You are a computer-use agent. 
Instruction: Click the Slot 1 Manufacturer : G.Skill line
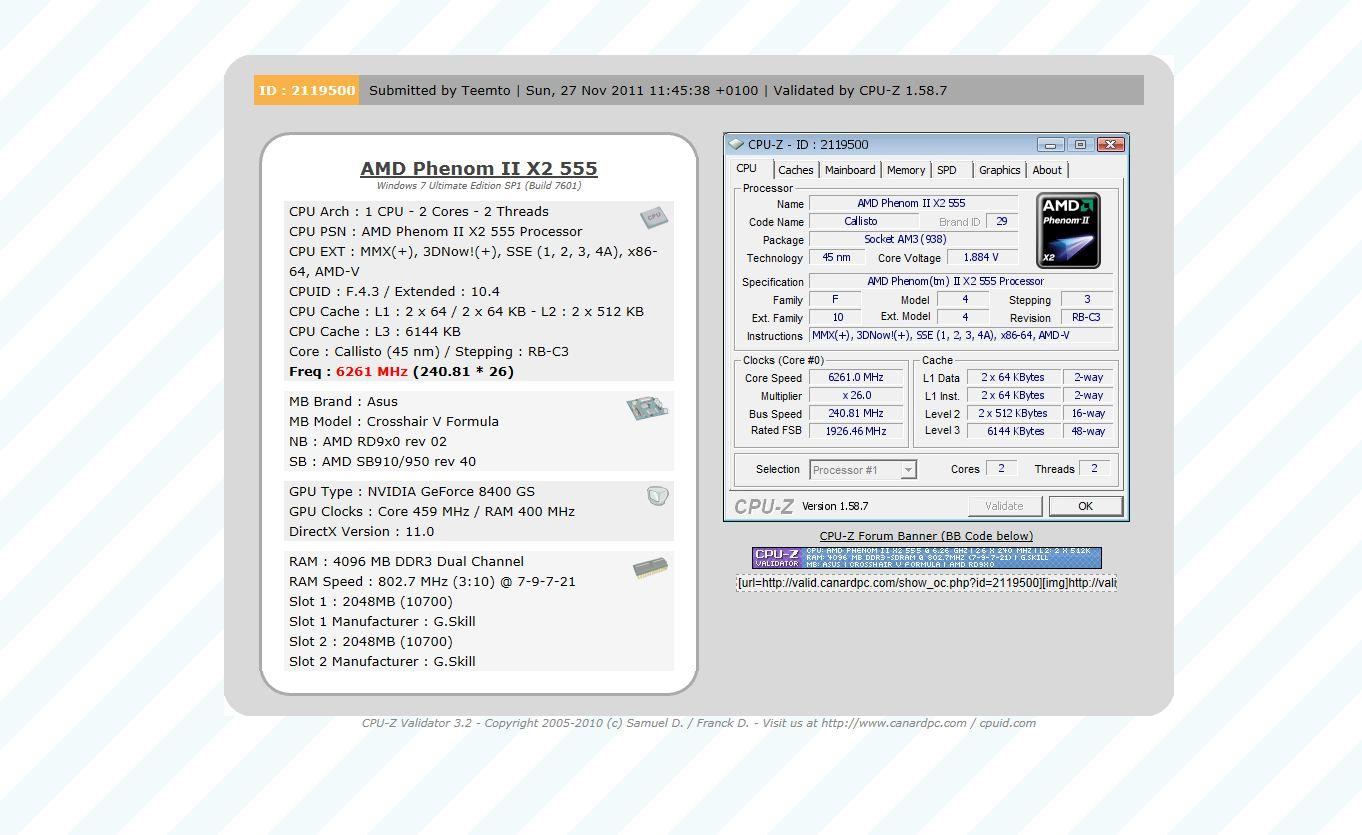[x=382, y=622]
